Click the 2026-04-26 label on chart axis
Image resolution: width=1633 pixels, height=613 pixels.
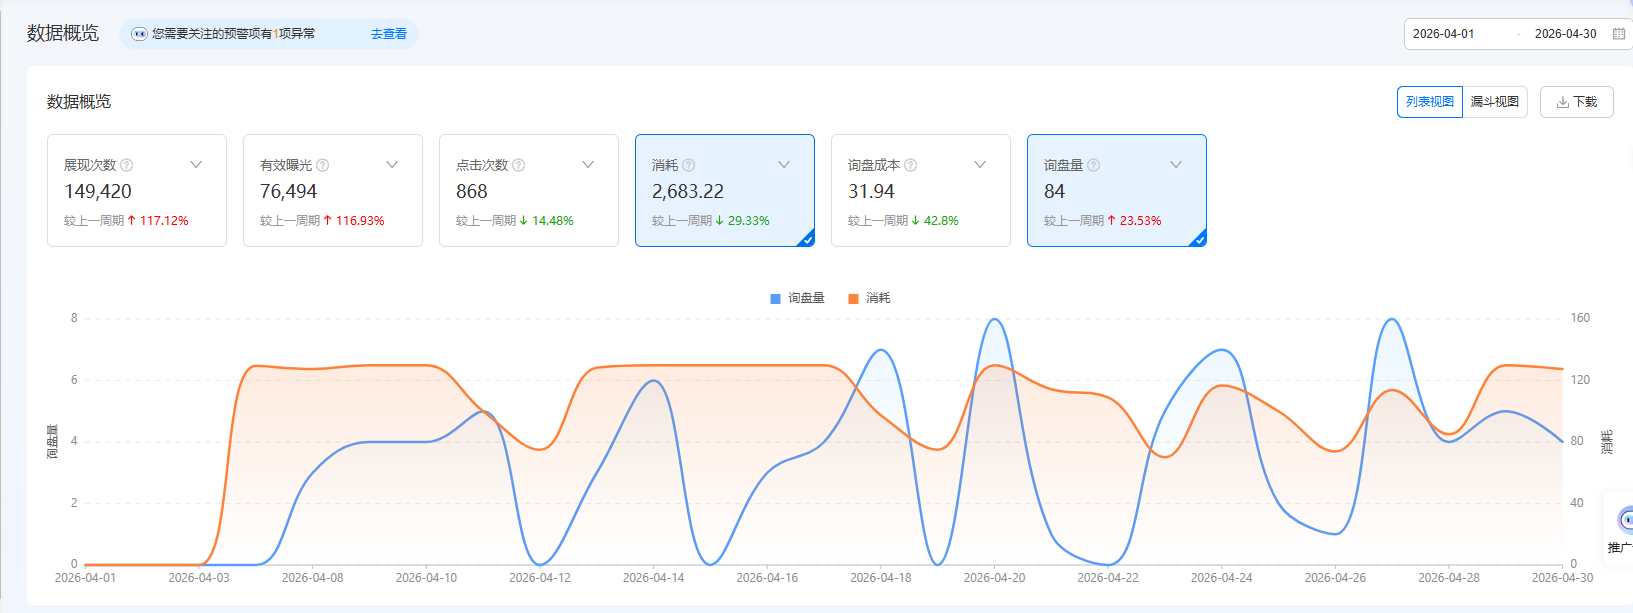1335,578
